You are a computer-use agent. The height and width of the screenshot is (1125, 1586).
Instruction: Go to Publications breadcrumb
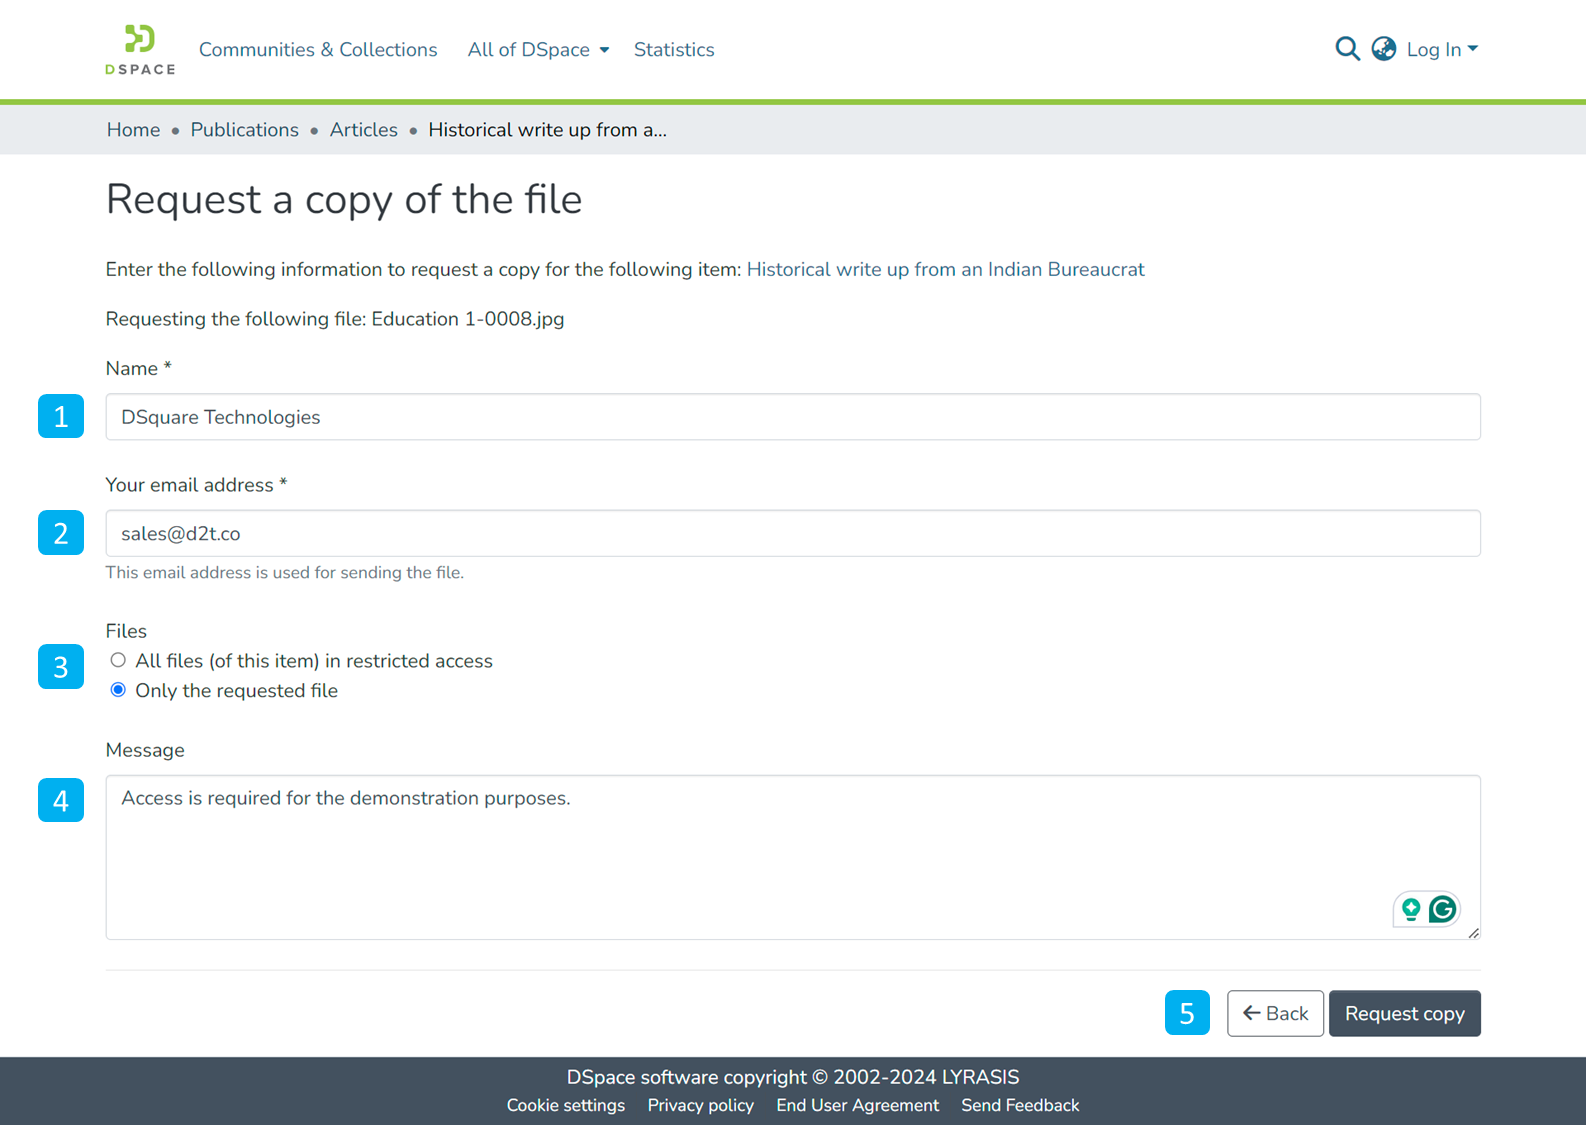(x=244, y=130)
